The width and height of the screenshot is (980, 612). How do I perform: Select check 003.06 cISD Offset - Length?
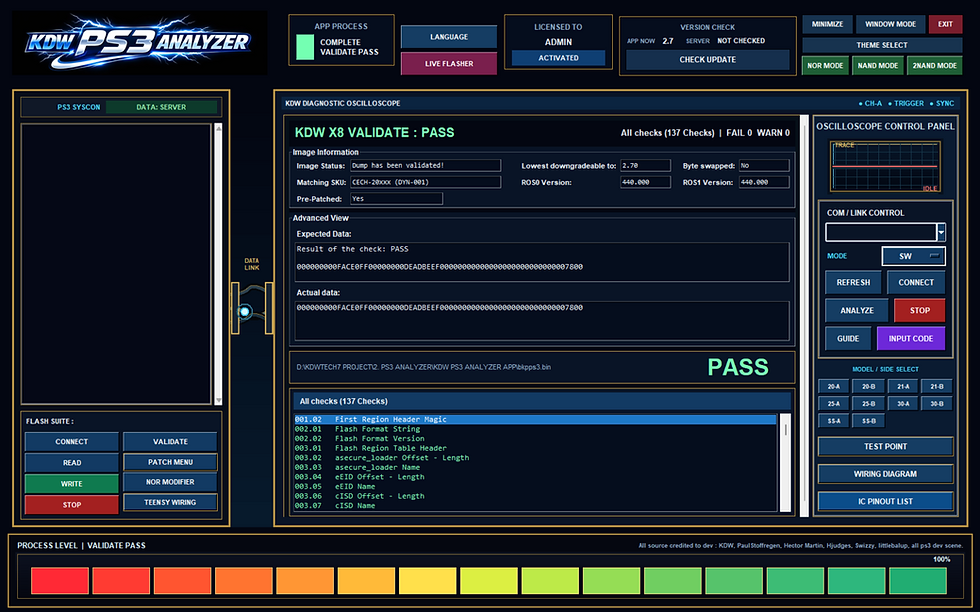point(535,496)
